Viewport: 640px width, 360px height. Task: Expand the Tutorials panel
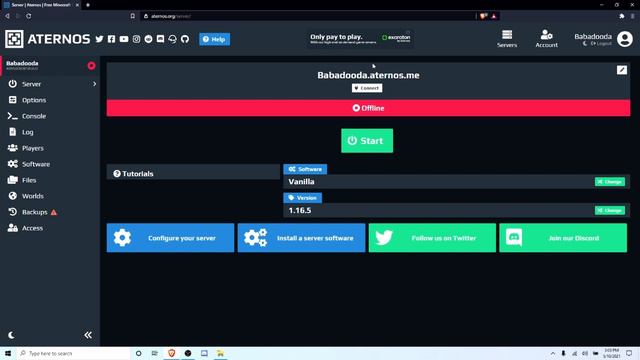pyautogui.click(x=193, y=173)
